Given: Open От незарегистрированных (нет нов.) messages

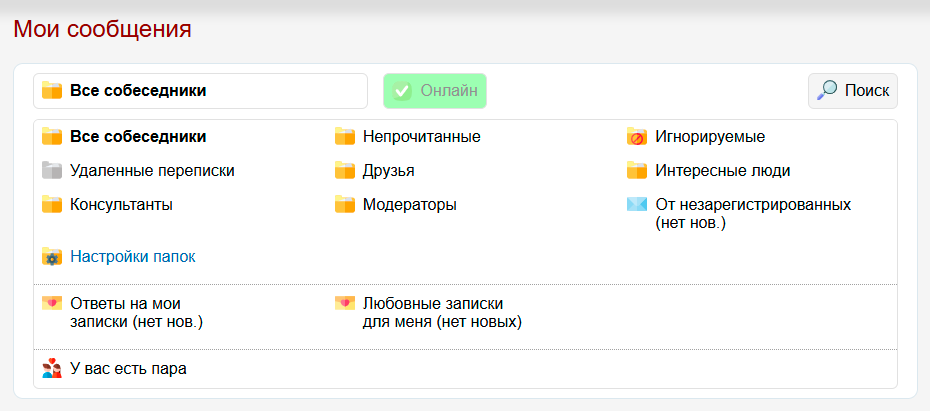Looking at the screenshot, I should [x=753, y=214].
